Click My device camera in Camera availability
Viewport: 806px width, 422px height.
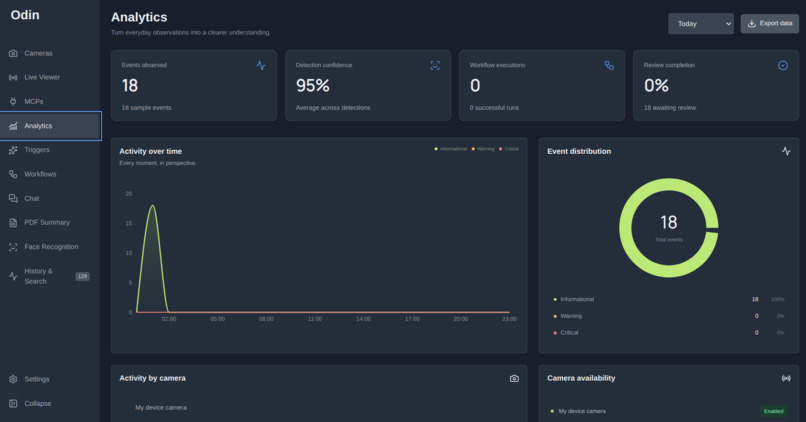(582, 411)
